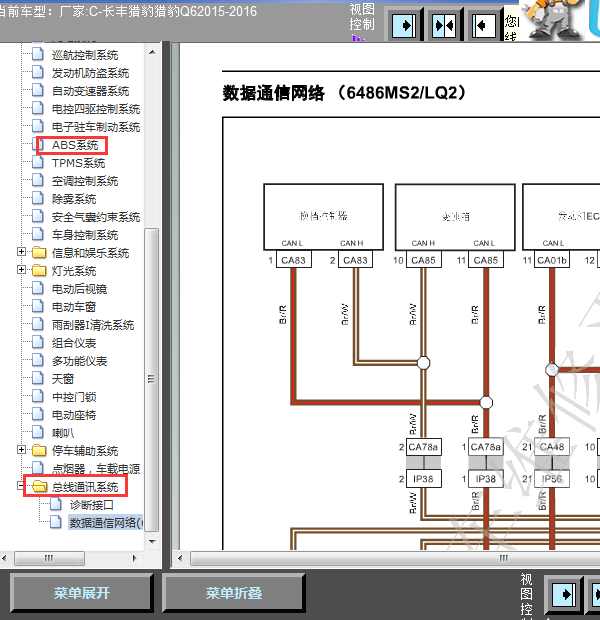Open the 电动后视镜 document

click(79, 289)
